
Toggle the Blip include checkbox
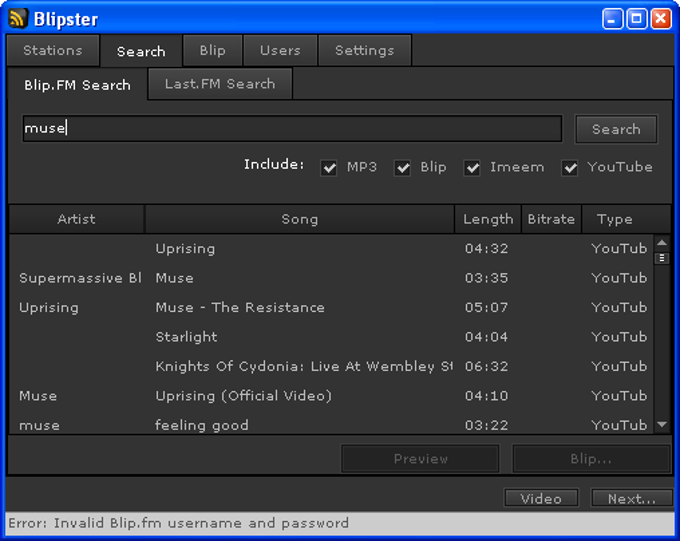402,167
